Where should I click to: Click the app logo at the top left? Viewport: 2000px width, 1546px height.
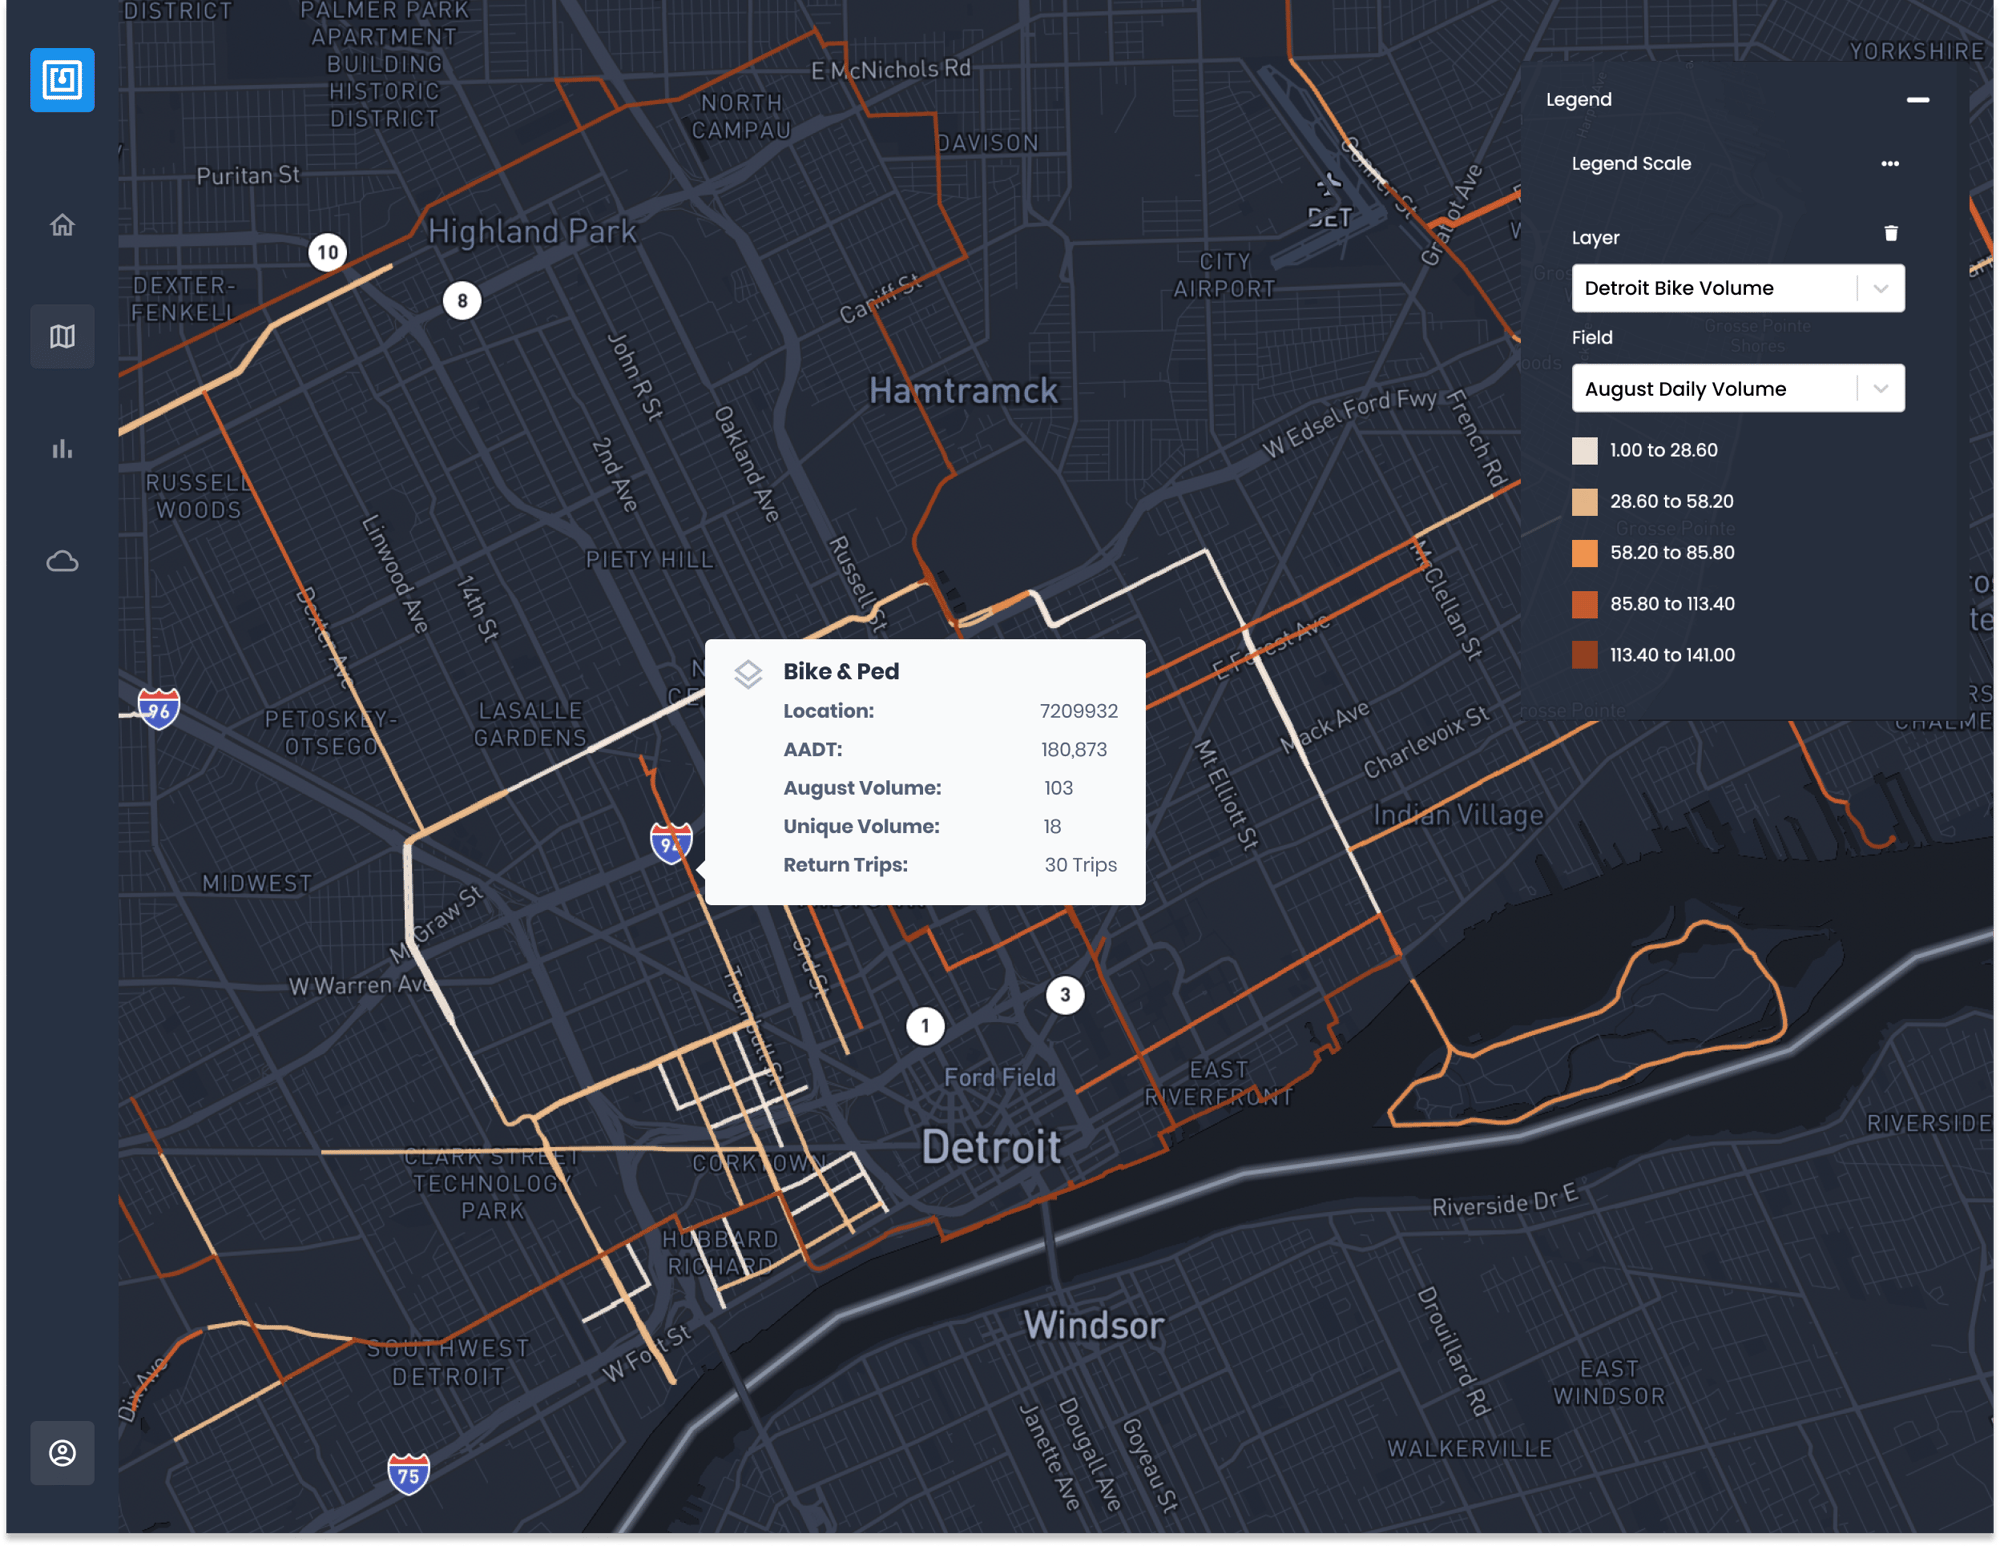[x=62, y=81]
